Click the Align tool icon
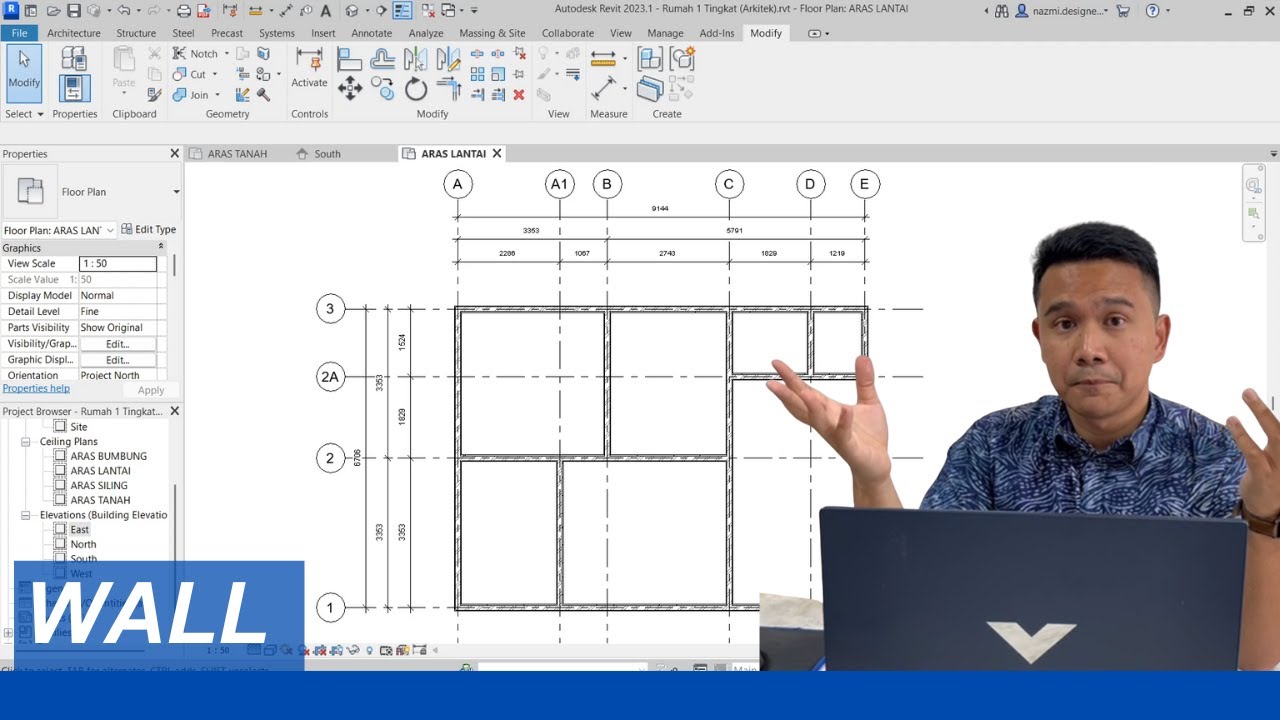This screenshot has height=720, width=1280. pos(349,60)
